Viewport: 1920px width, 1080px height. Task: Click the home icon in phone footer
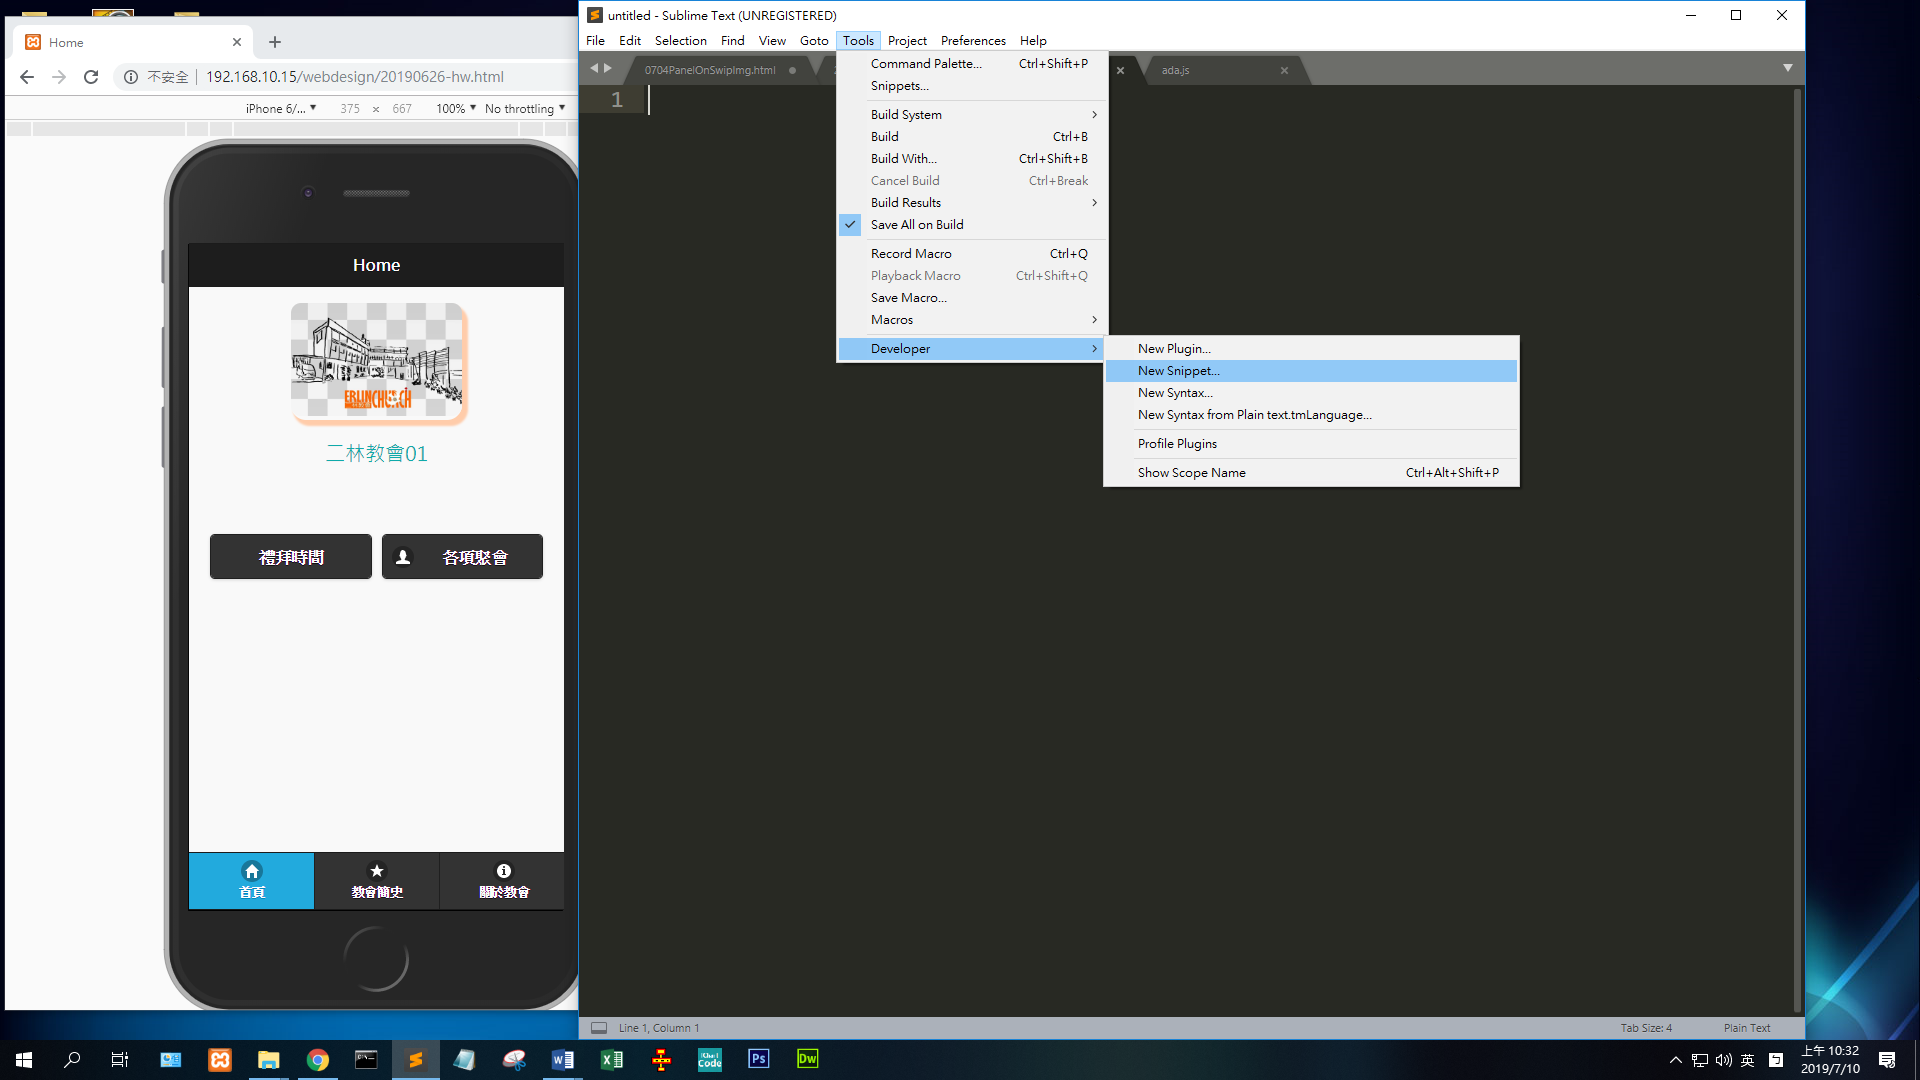(252, 871)
